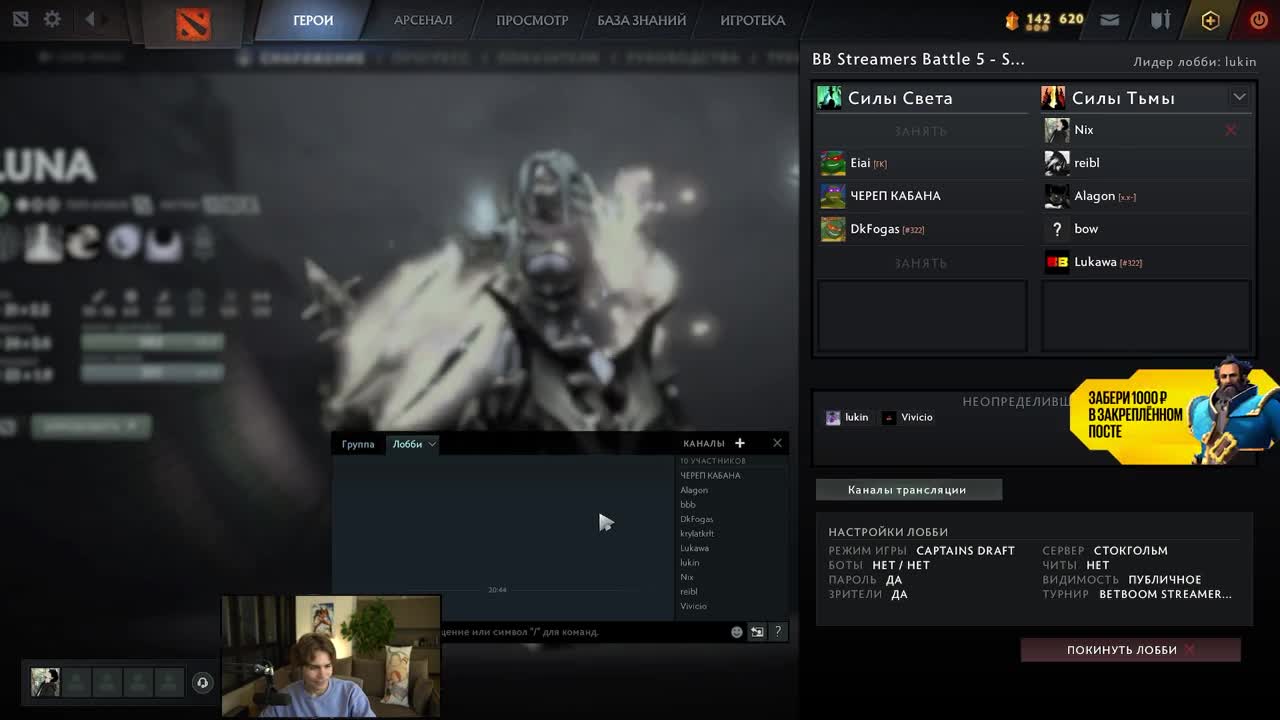The height and width of the screenshot is (720, 1280).
Task: Click Eiai's avatar in Radiant team
Action: (x=832, y=163)
